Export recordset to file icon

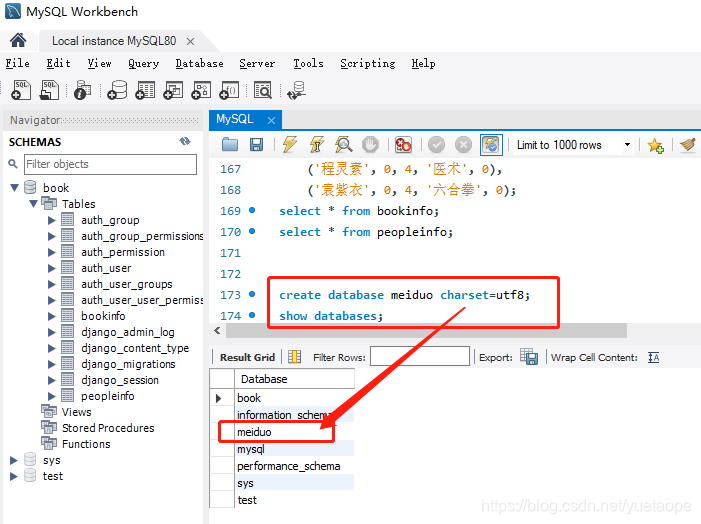tap(529, 357)
